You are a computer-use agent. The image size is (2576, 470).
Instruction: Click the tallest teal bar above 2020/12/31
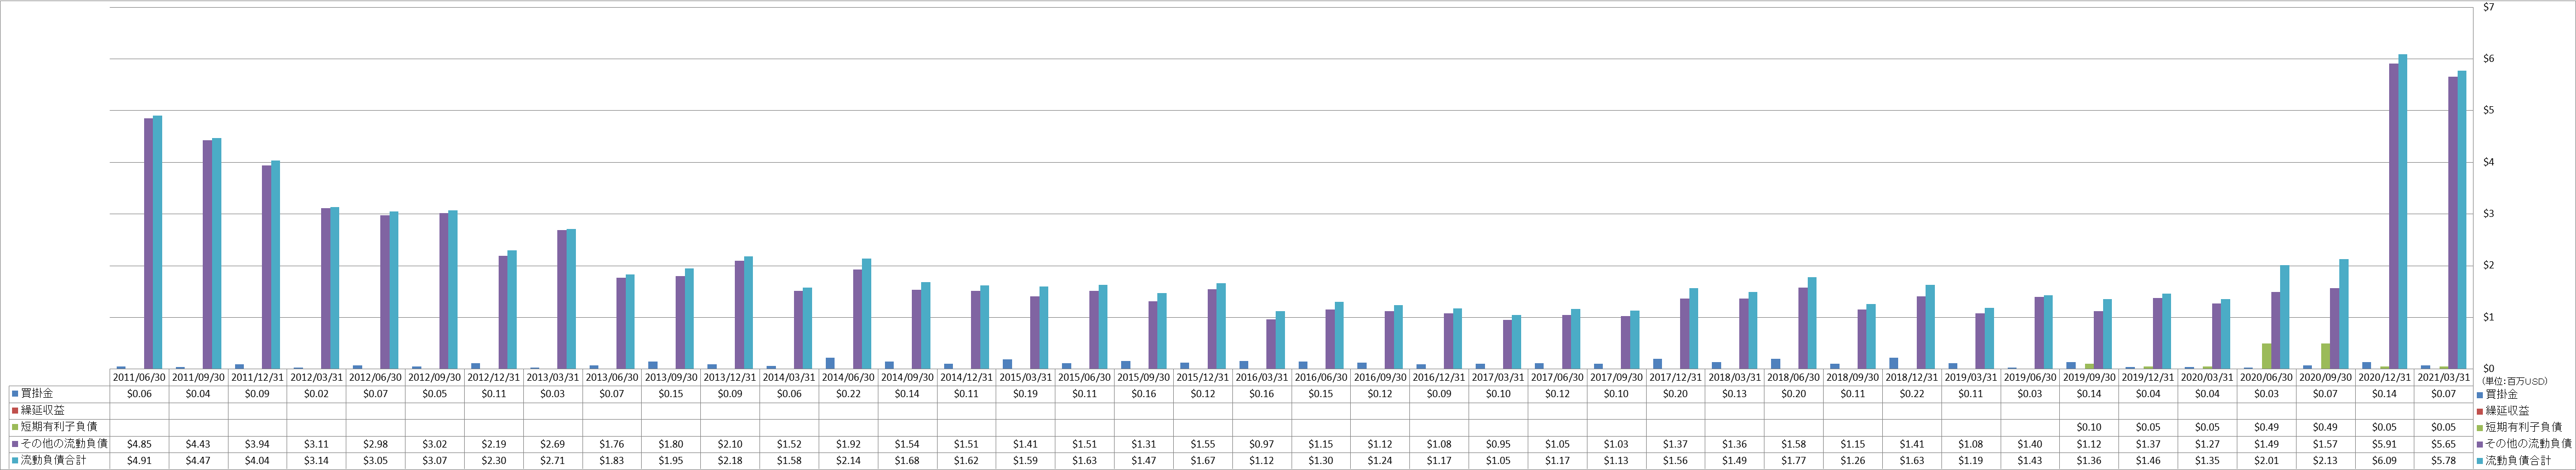point(2403,212)
